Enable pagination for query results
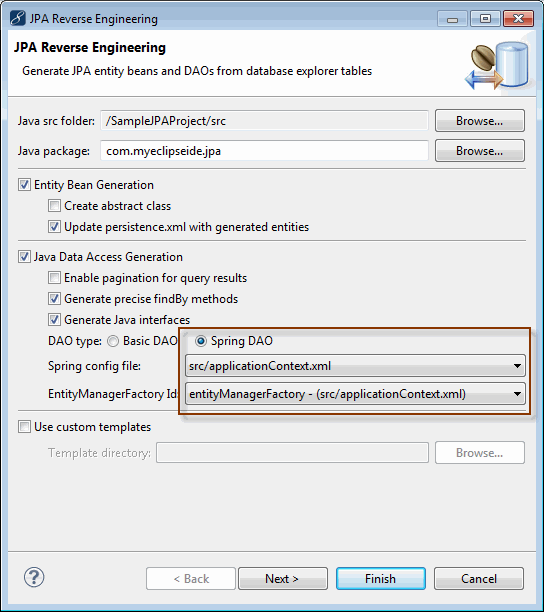The height and width of the screenshot is (612, 544). pyautogui.click(x=54, y=278)
